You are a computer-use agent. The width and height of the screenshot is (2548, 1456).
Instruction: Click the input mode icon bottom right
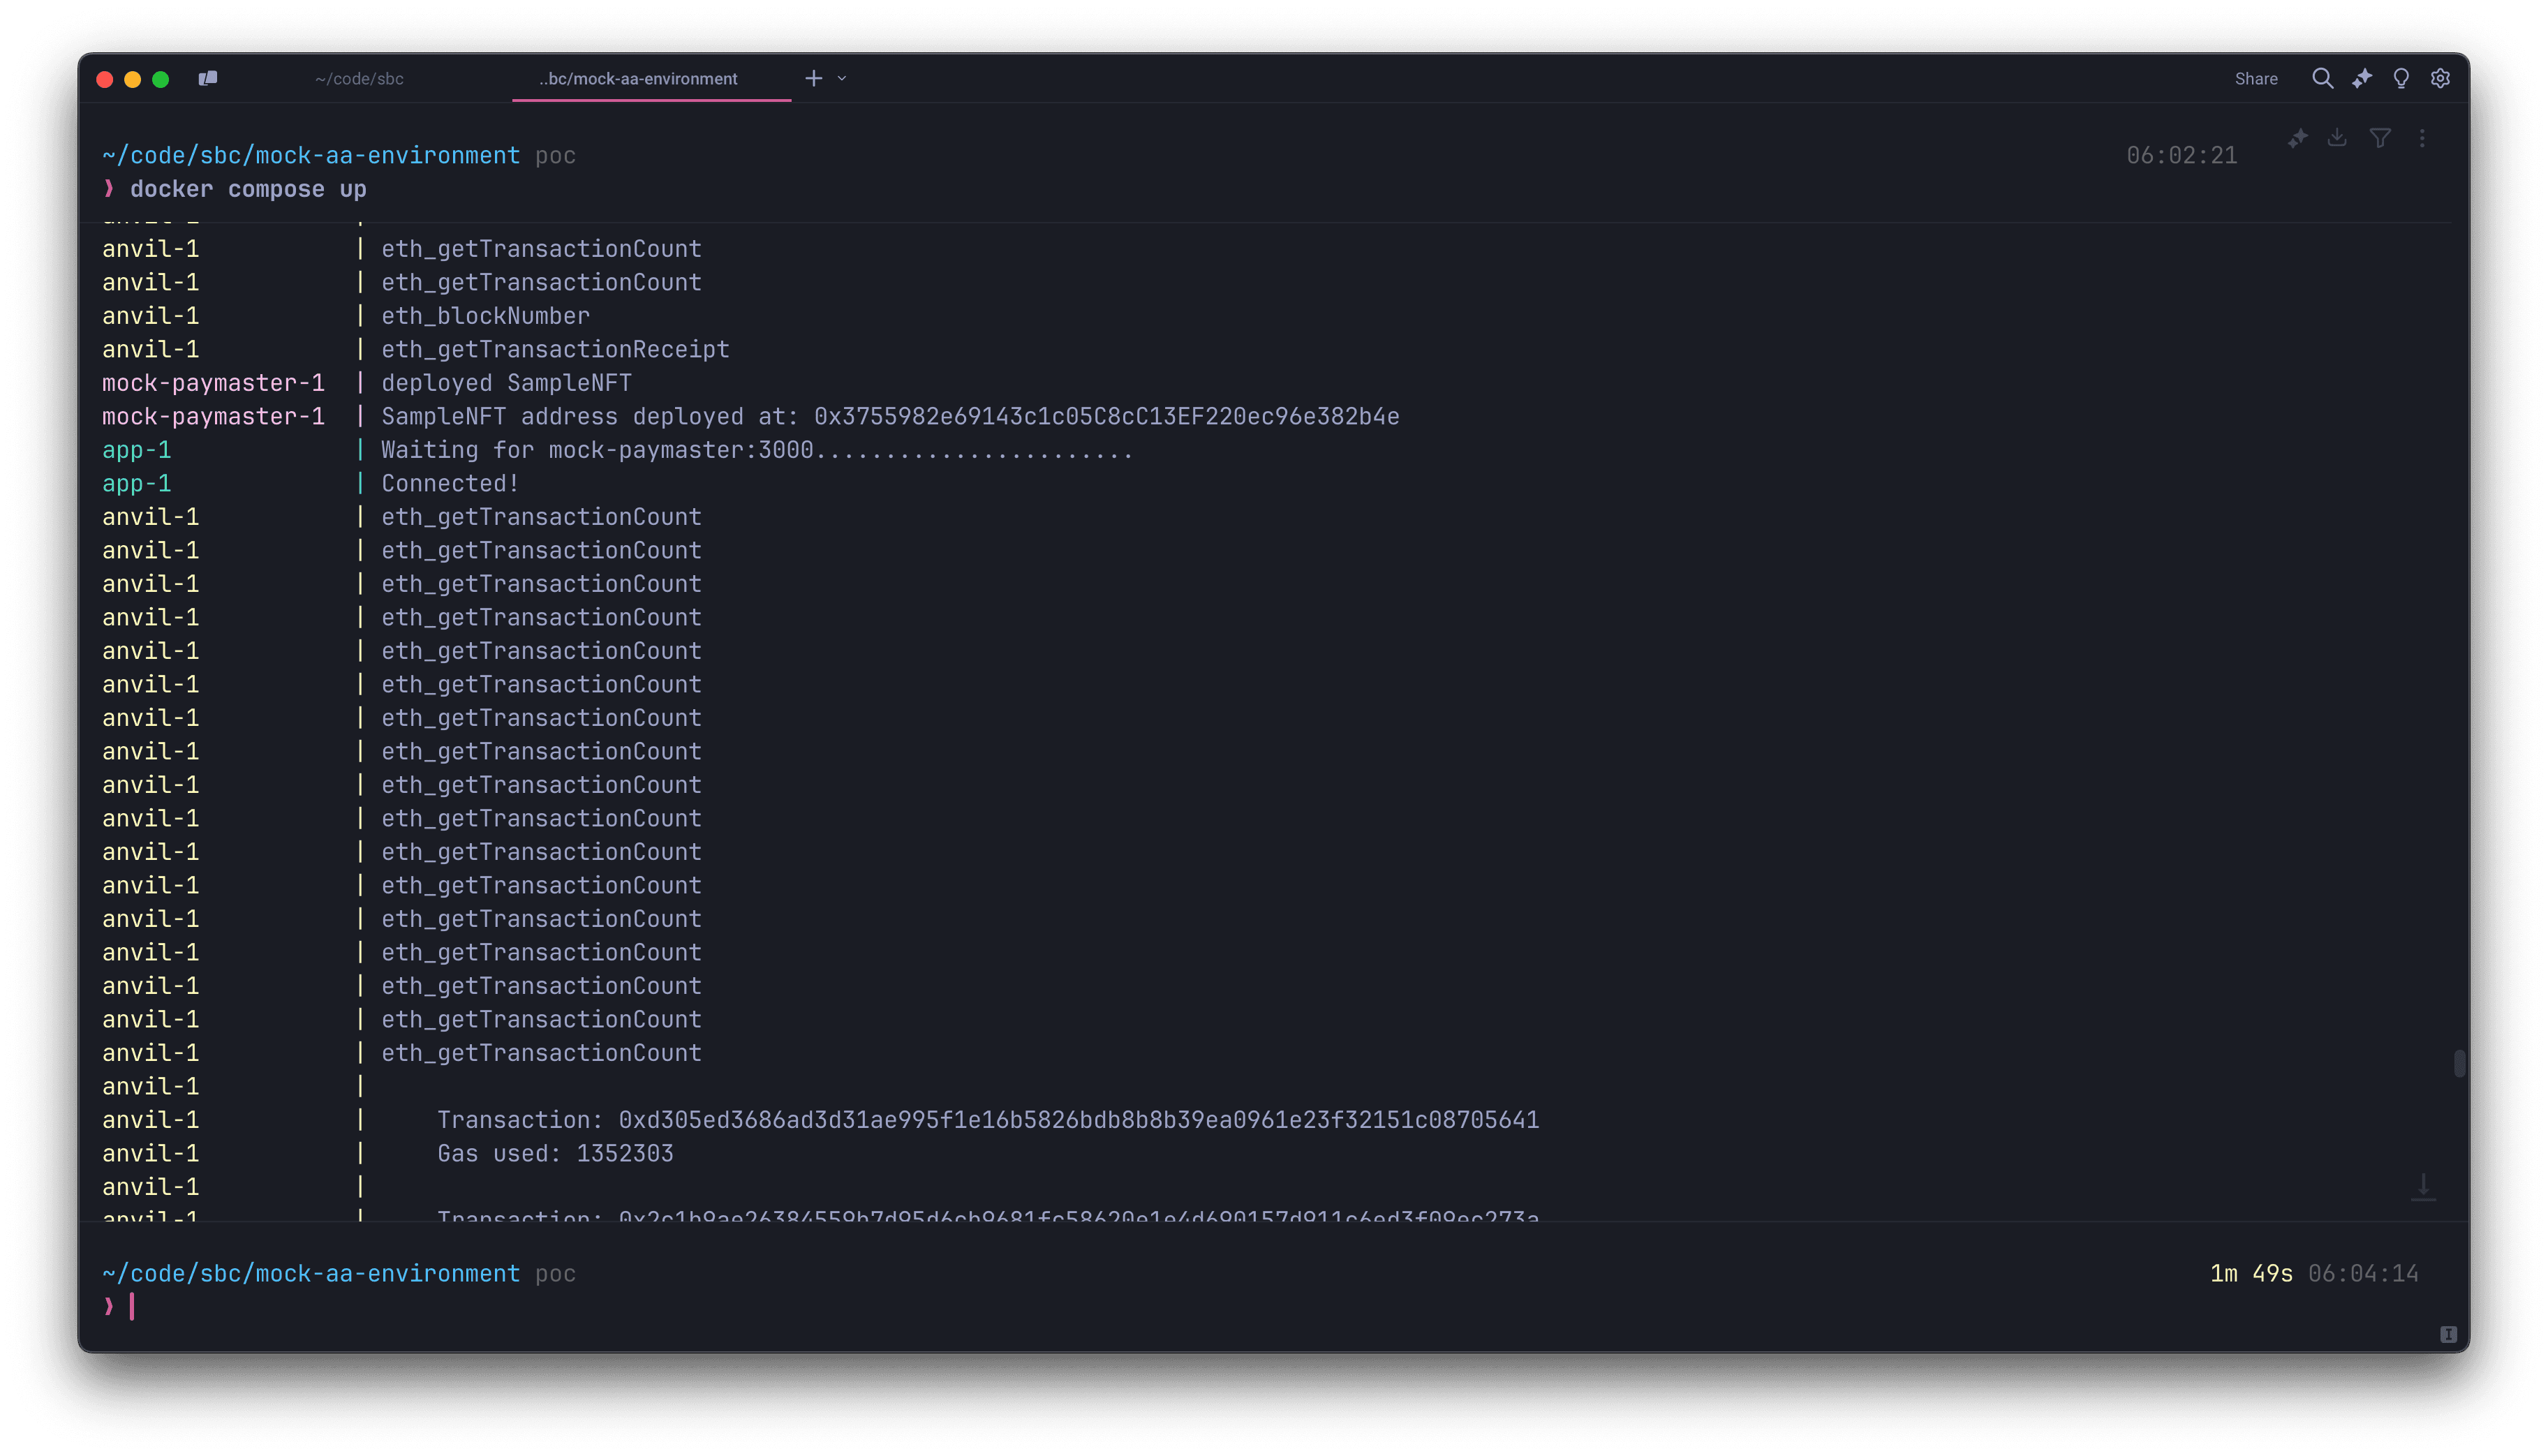(x=2448, y=1334)
